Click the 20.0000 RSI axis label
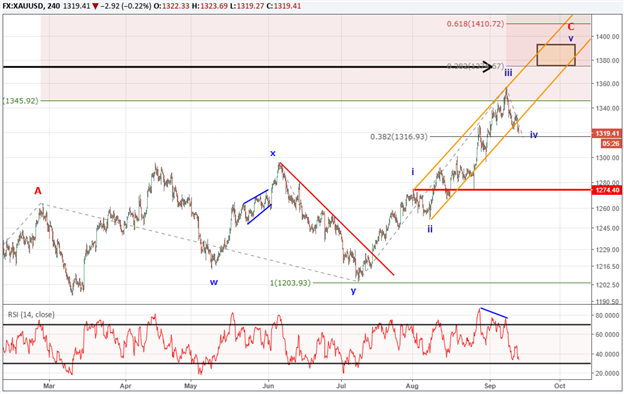Image resolution: width=624 pixels, height=394 pixels. click(x=607, y=373)
